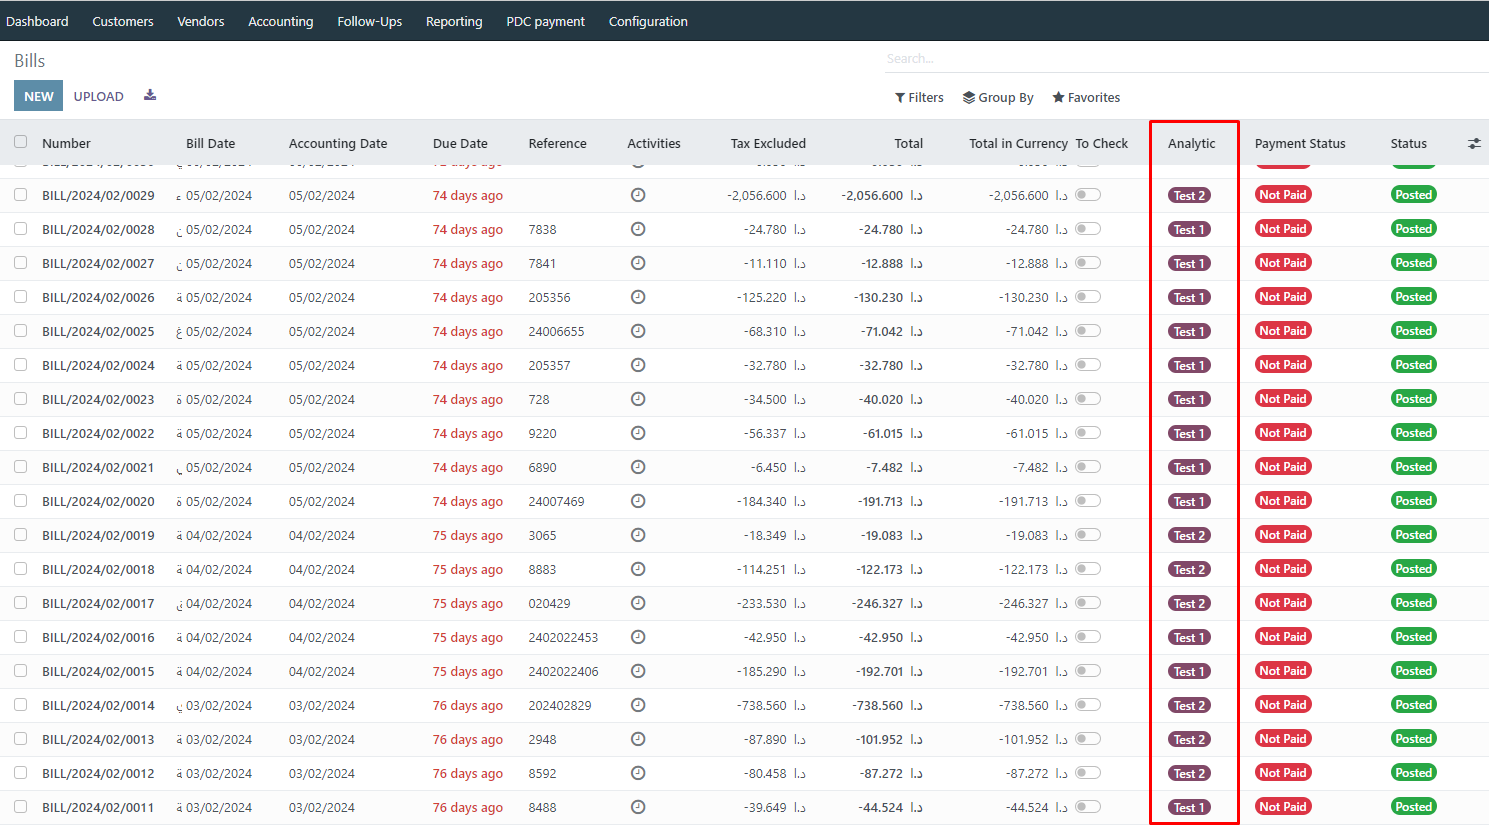Check the box for BILL/2024/02/0020
1489x828 pixels.
pos(20,501)
